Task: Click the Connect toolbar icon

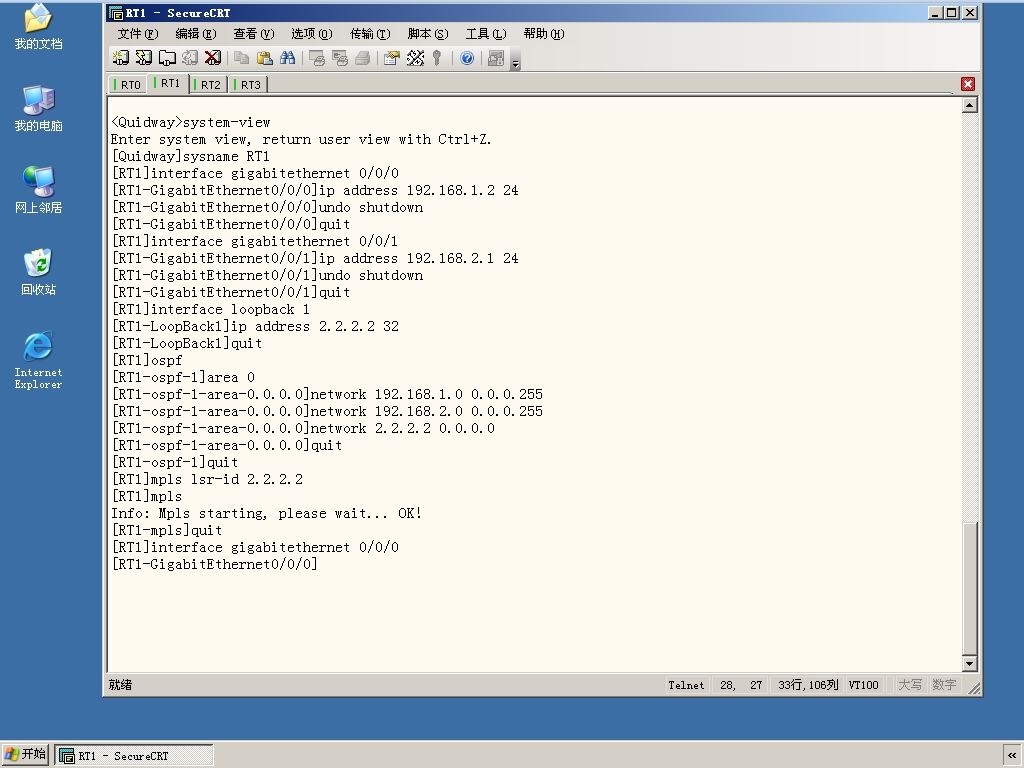Action: (121, 58)
